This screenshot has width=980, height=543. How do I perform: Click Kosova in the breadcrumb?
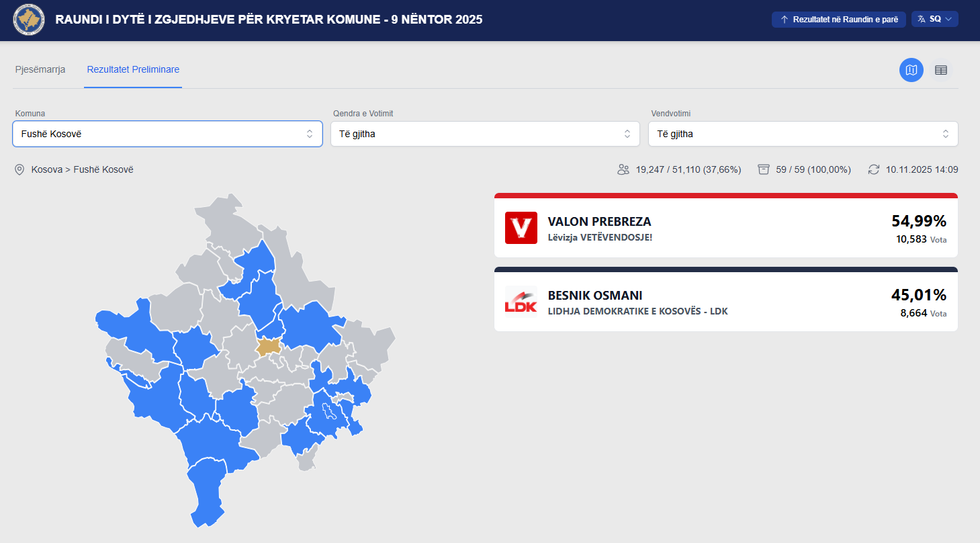click(x=47, y=170)
